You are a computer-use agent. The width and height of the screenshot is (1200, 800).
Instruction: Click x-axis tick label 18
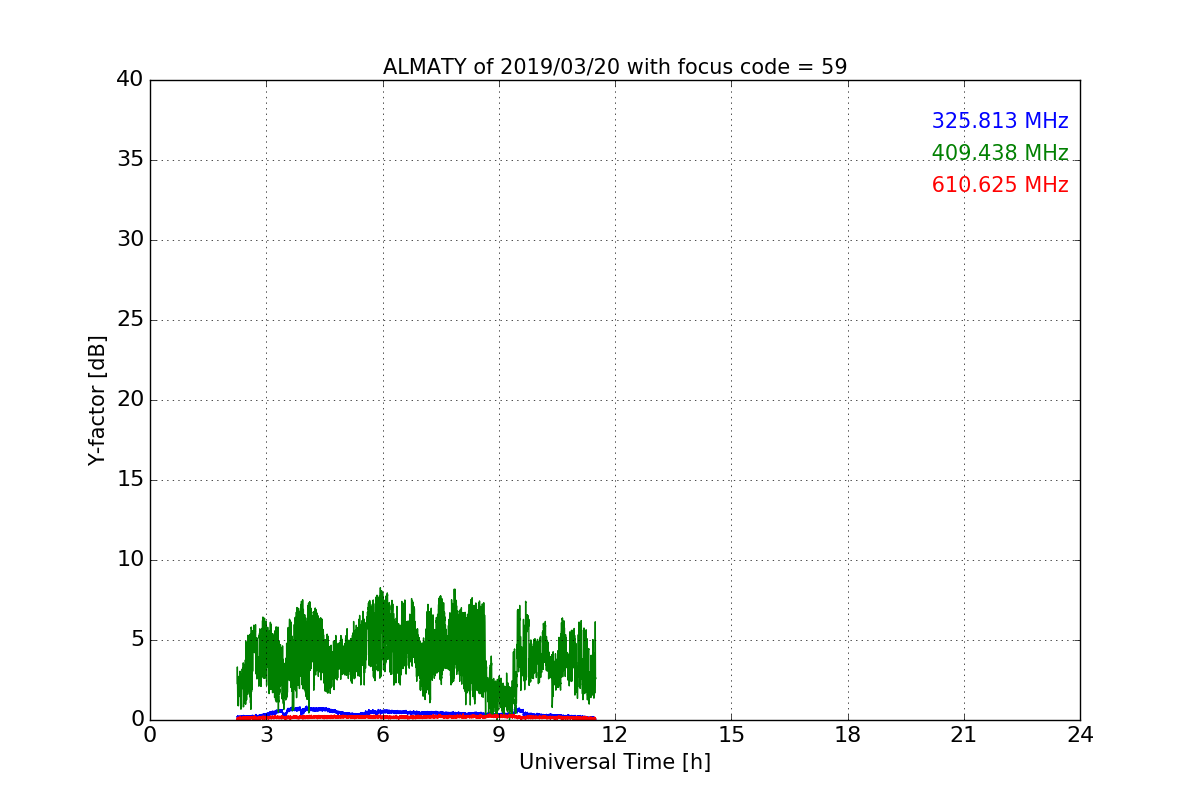tap(848, 735)
